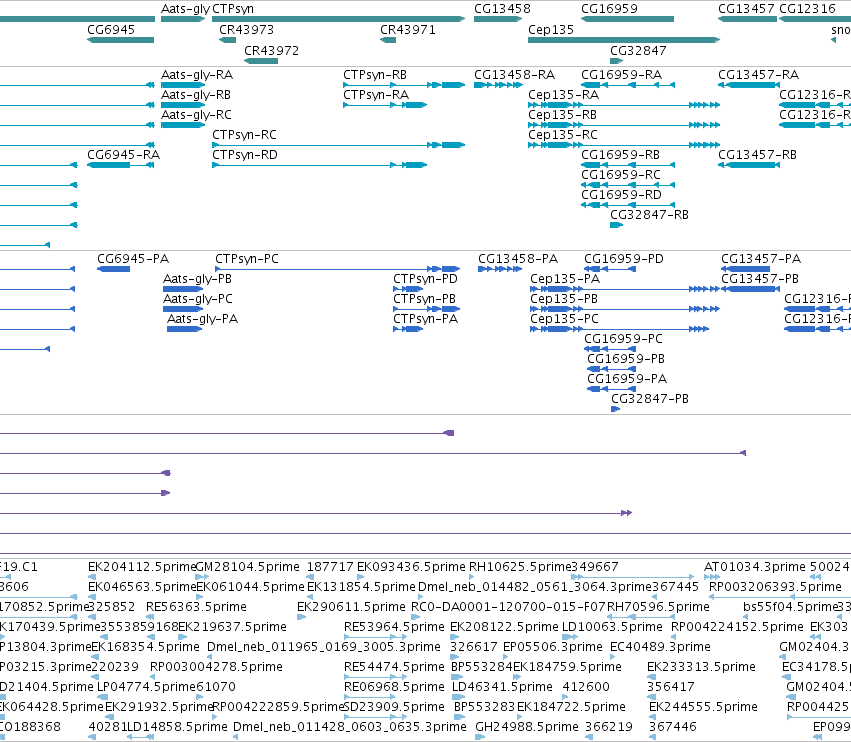Image resolution: width=851 pixels, height=742 pixels.
Task: Click the CG13457 gene name
Action: 746,9
